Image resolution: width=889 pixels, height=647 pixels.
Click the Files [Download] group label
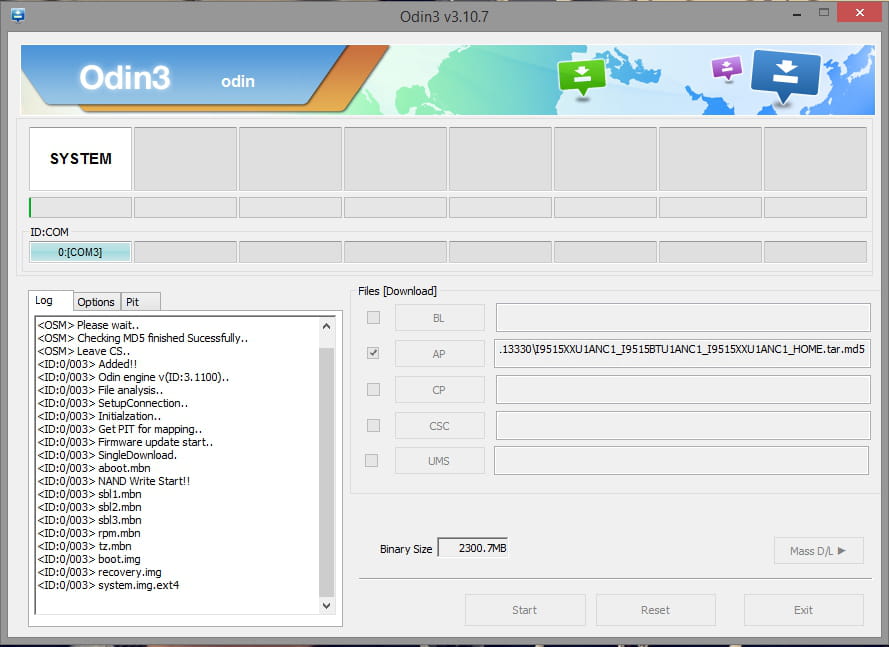(397, 291)
